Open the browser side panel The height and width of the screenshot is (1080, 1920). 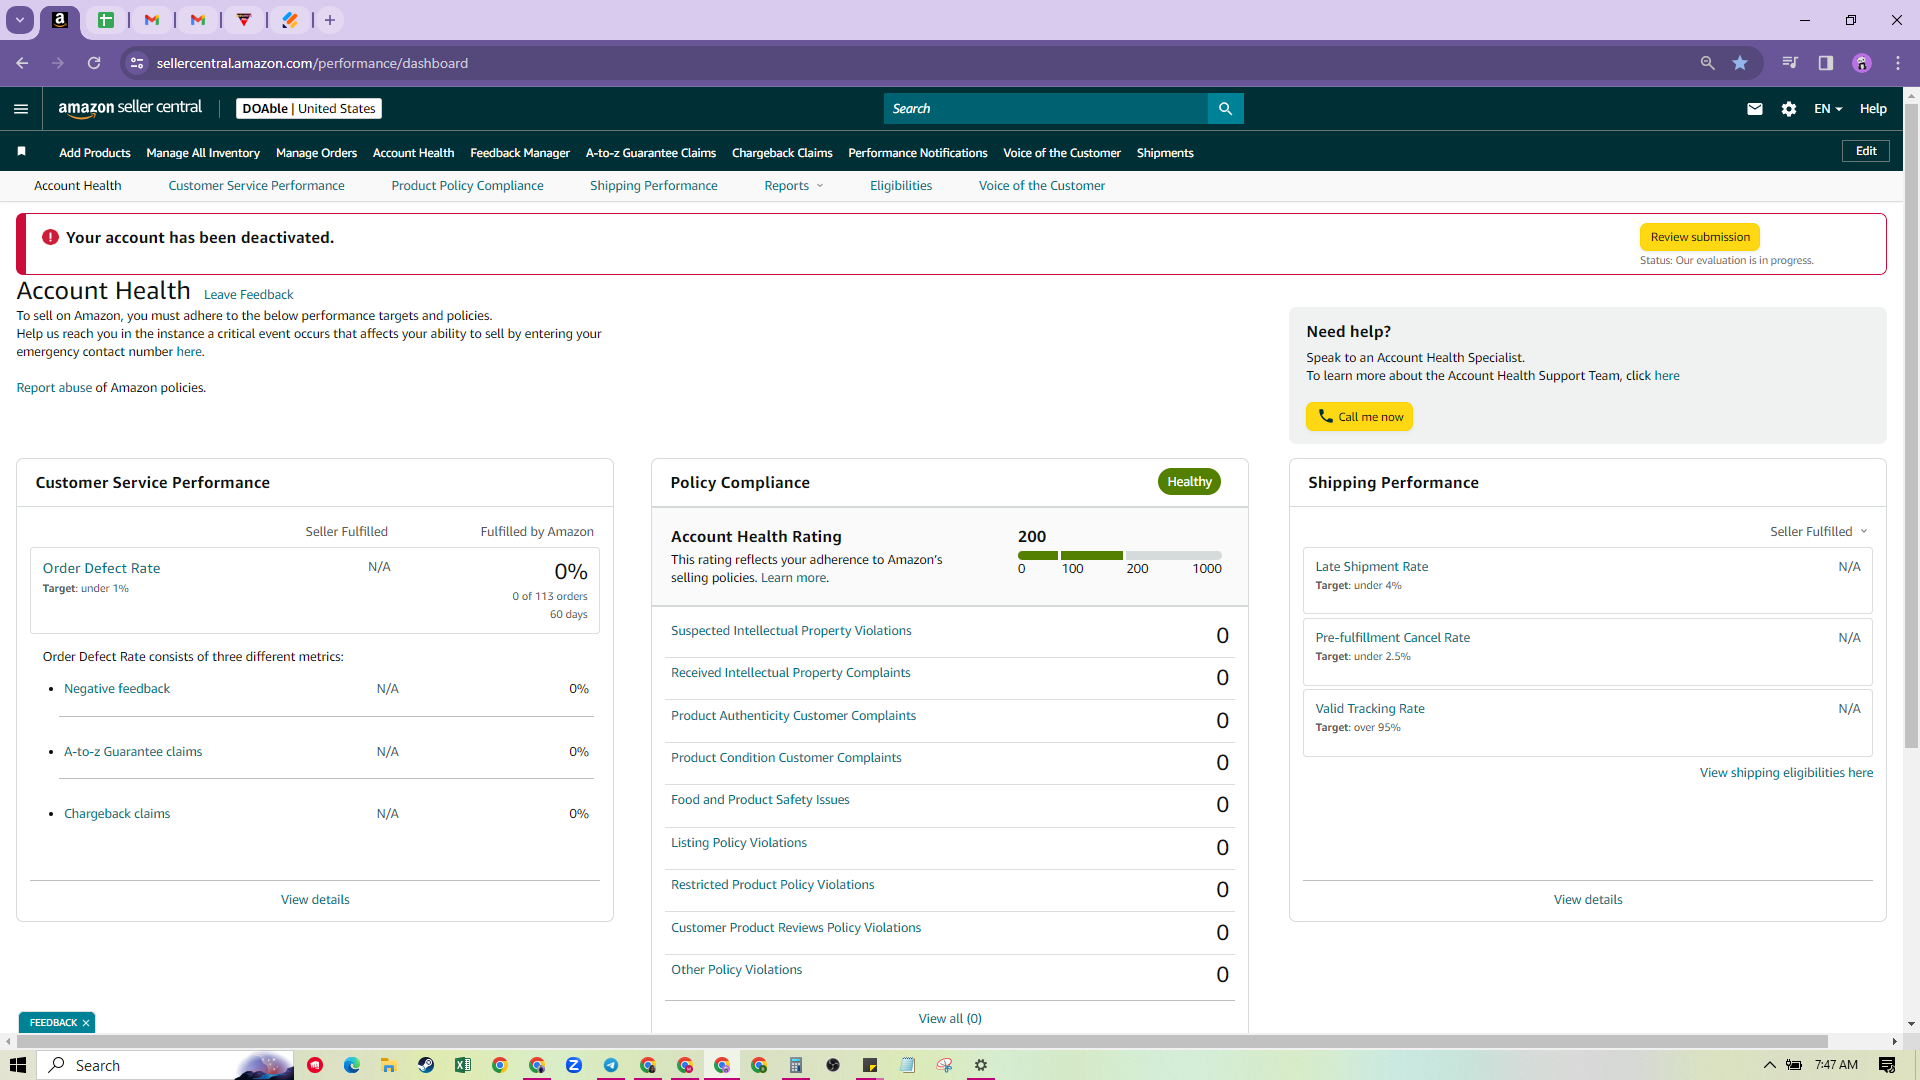tap(1826, 63)
